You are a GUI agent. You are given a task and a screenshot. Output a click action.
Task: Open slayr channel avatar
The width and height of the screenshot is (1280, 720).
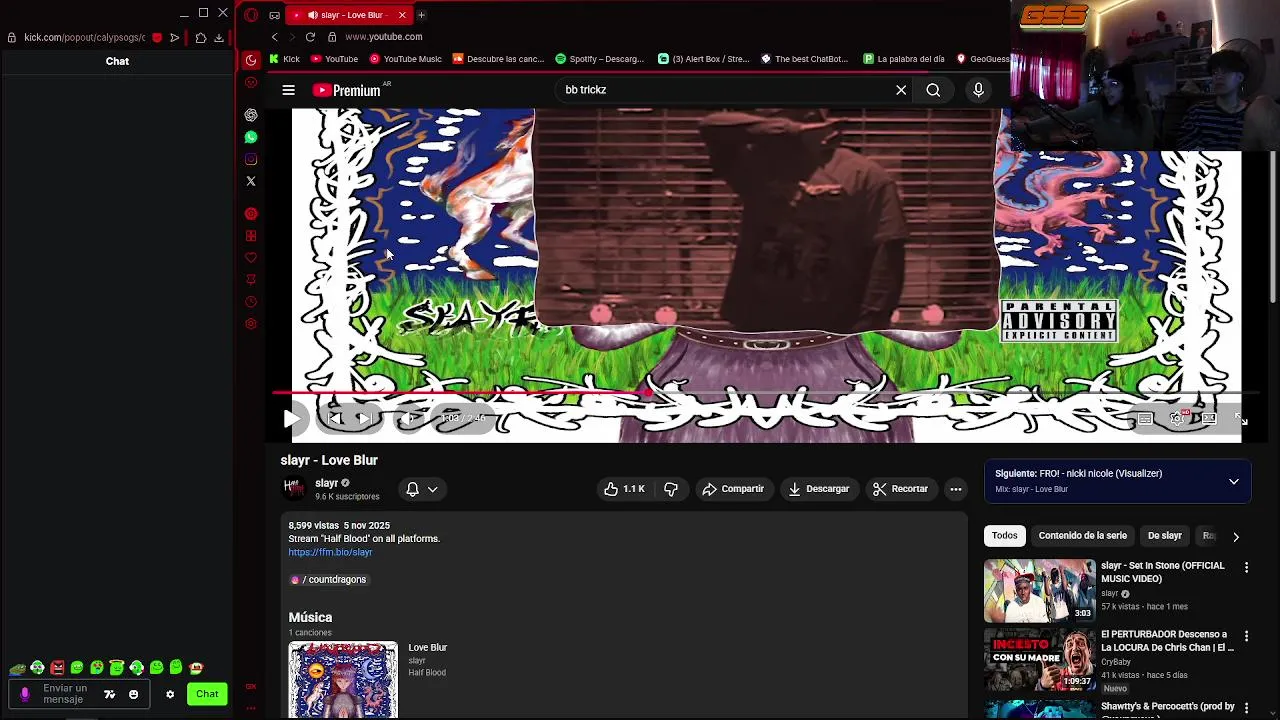293,488
